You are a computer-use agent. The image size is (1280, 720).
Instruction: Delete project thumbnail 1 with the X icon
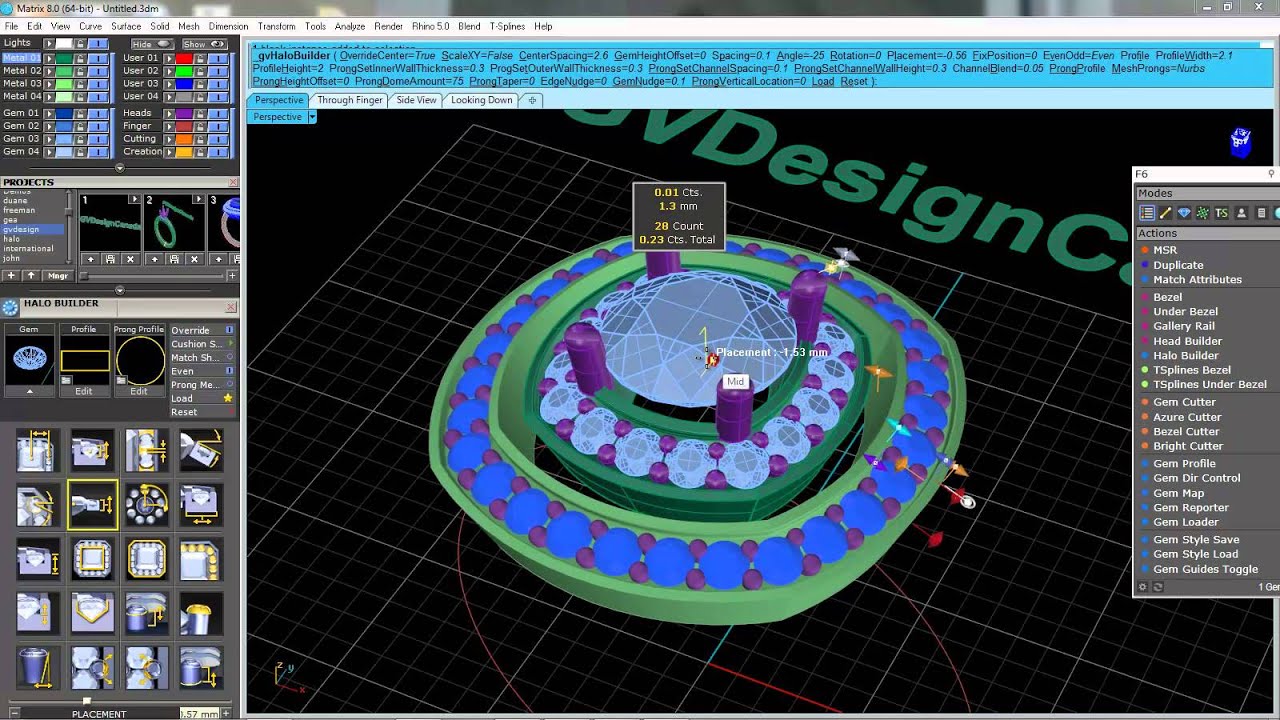130,259
